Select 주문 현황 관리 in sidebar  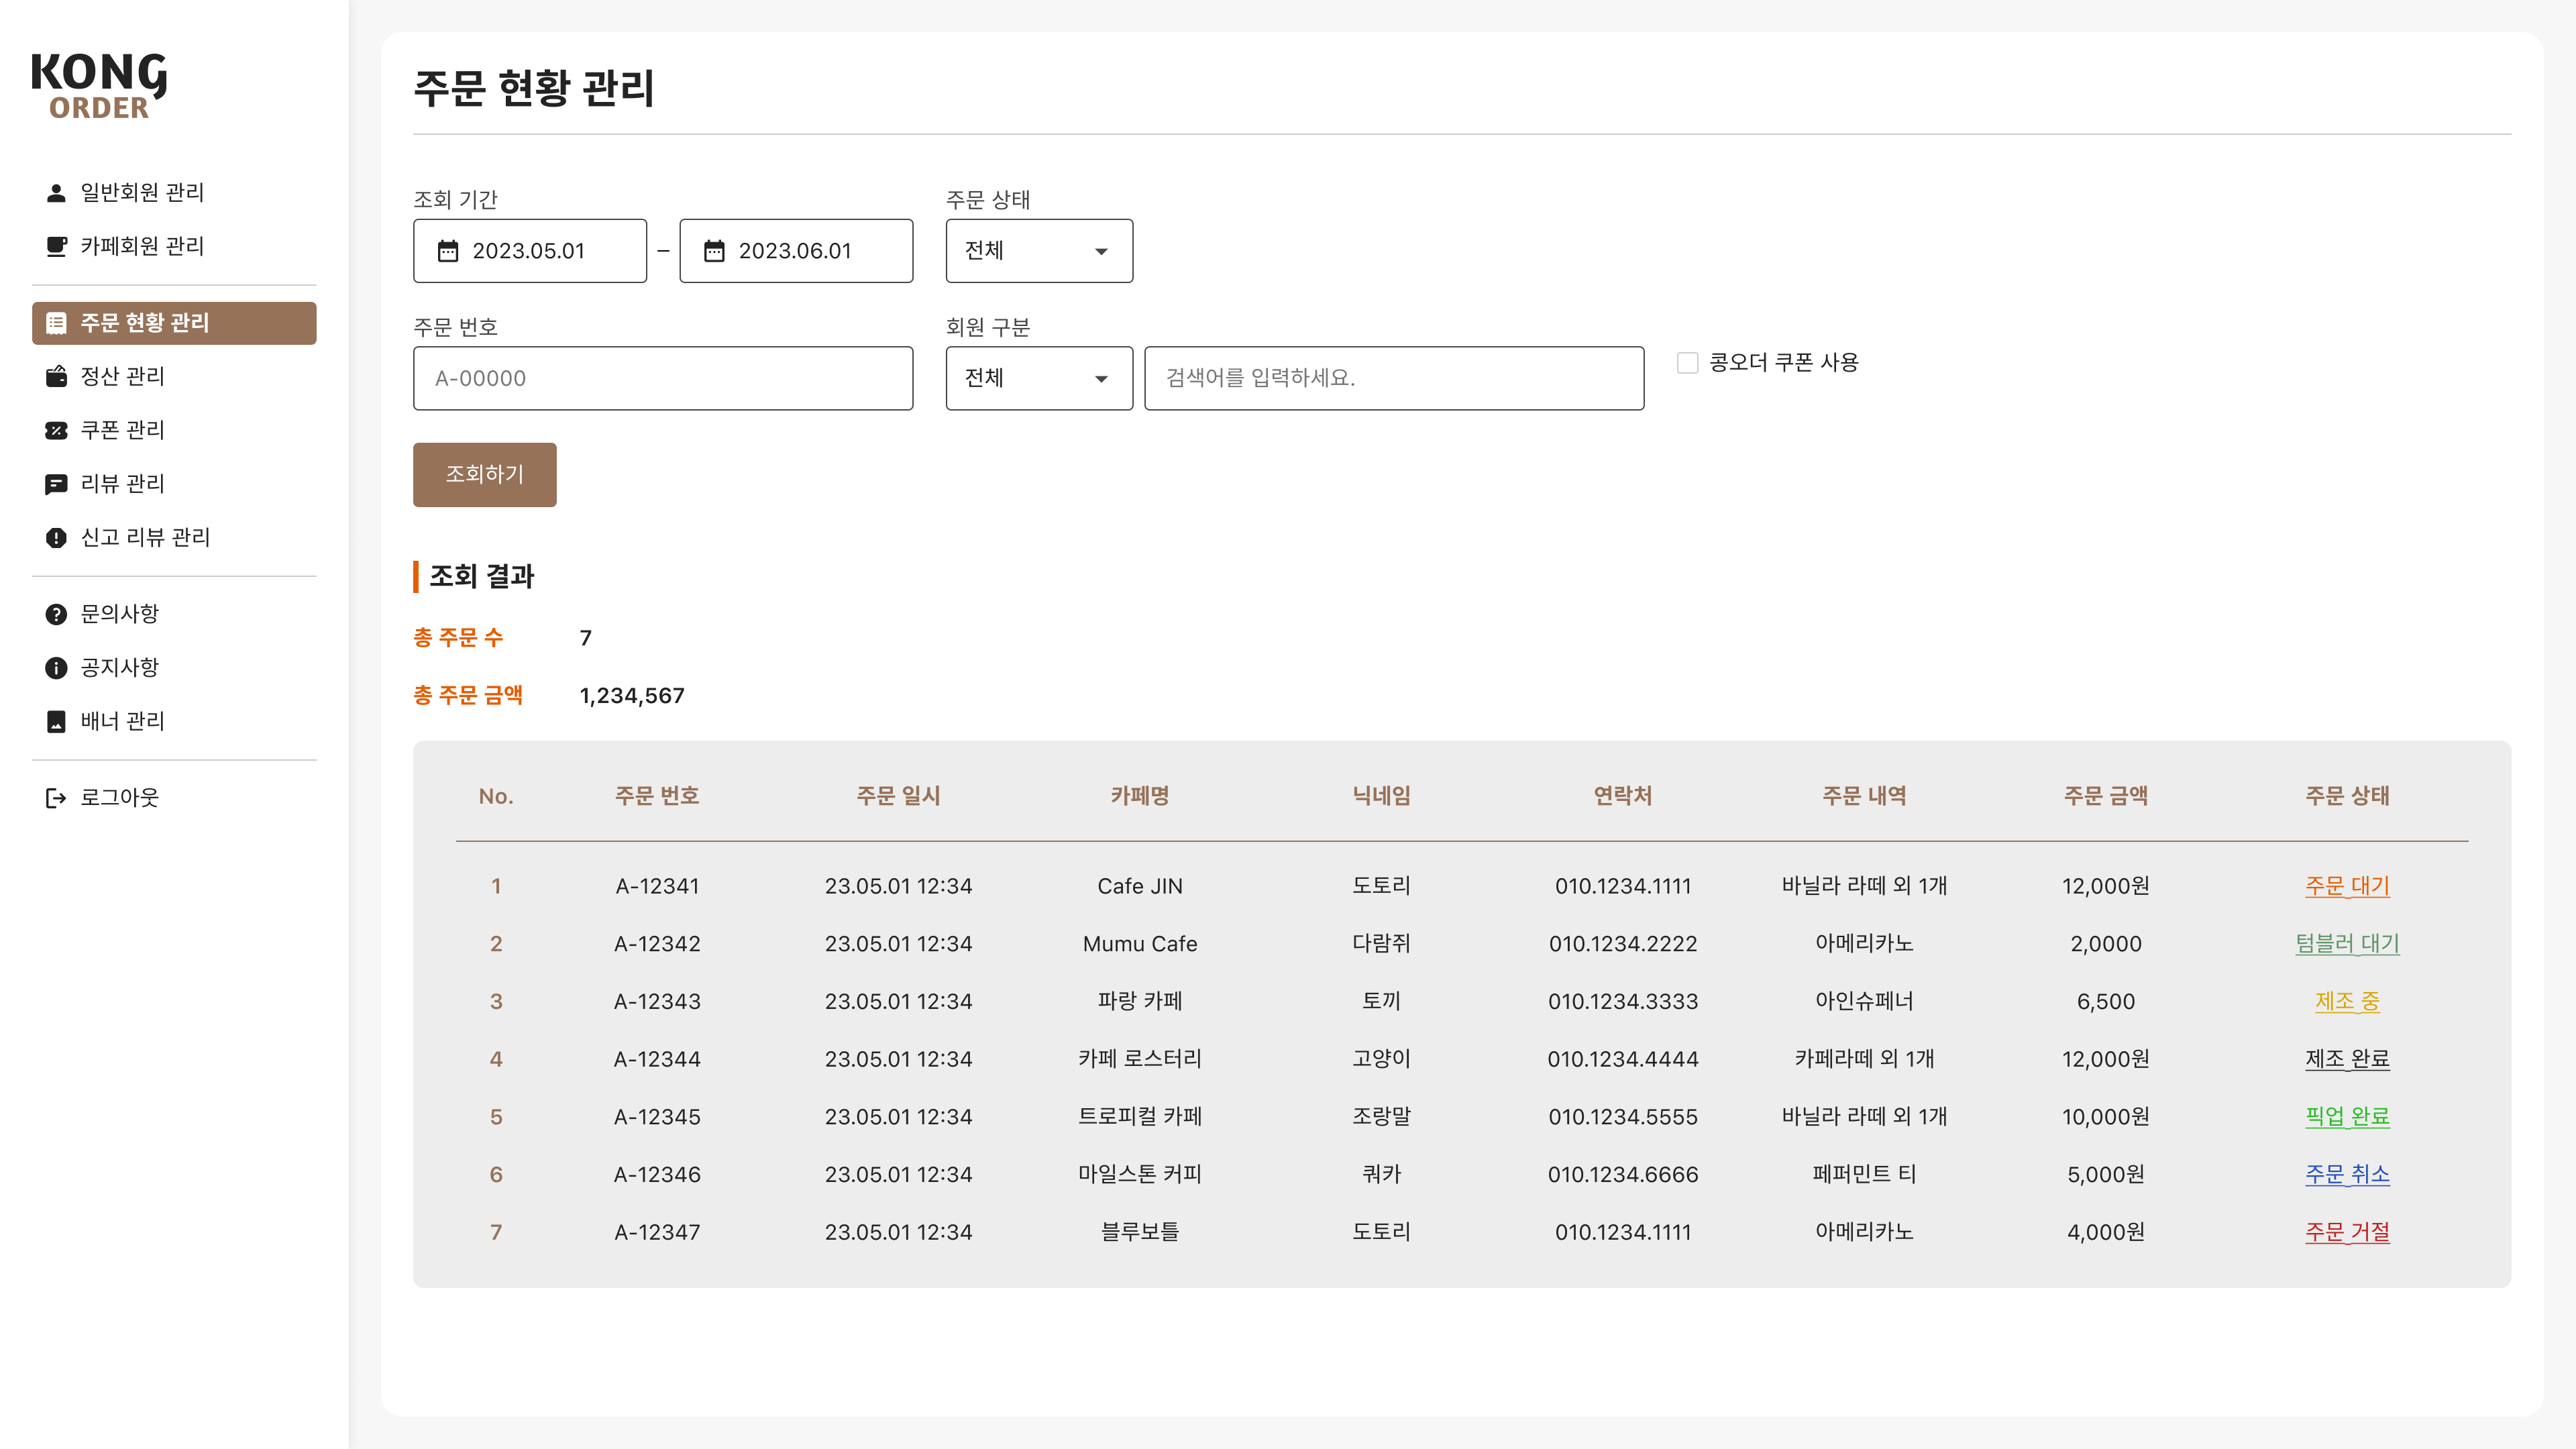coord(174,323)
